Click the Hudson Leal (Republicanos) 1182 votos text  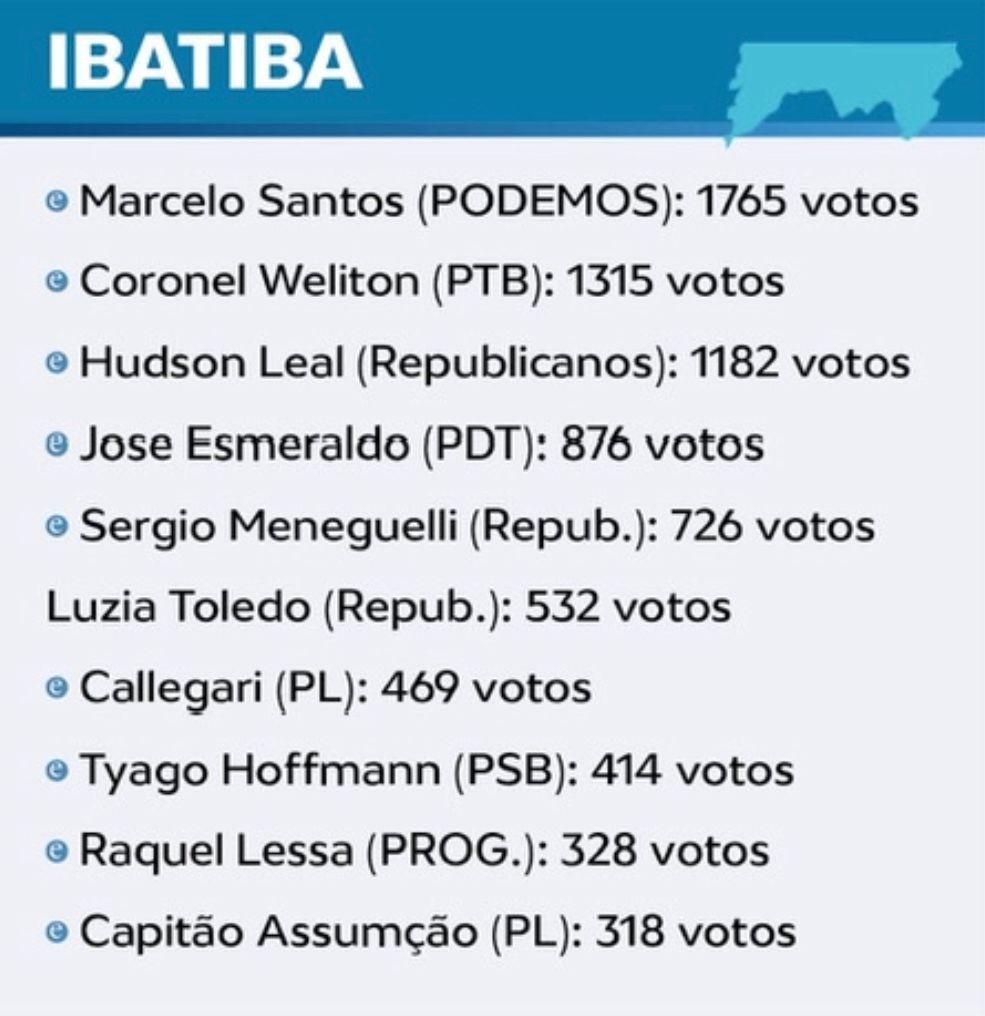(x=494, y=364)
